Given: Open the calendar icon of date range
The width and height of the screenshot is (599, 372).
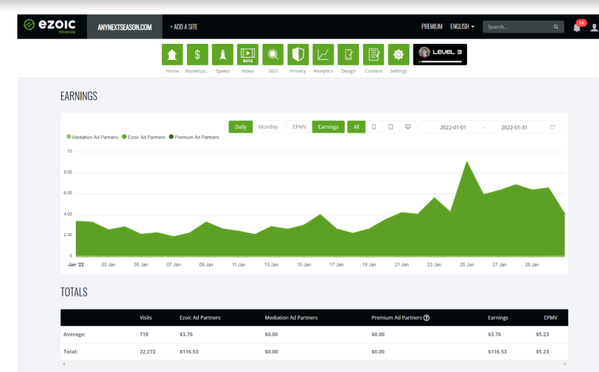Looking at the screenshot, I should point(552,127).
